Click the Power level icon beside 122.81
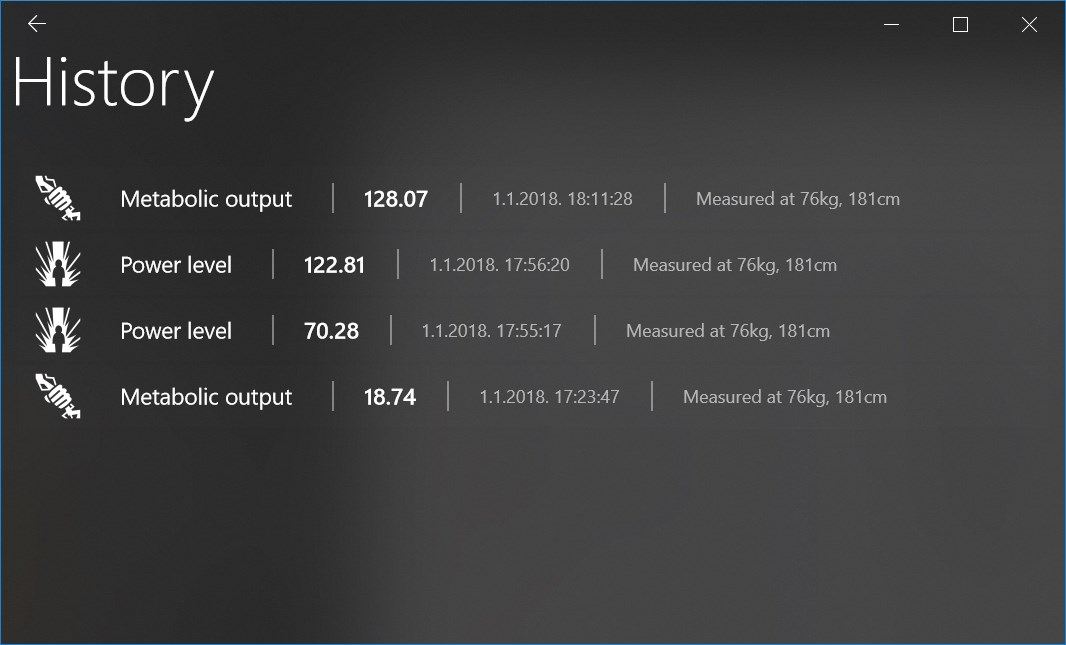 58,264
